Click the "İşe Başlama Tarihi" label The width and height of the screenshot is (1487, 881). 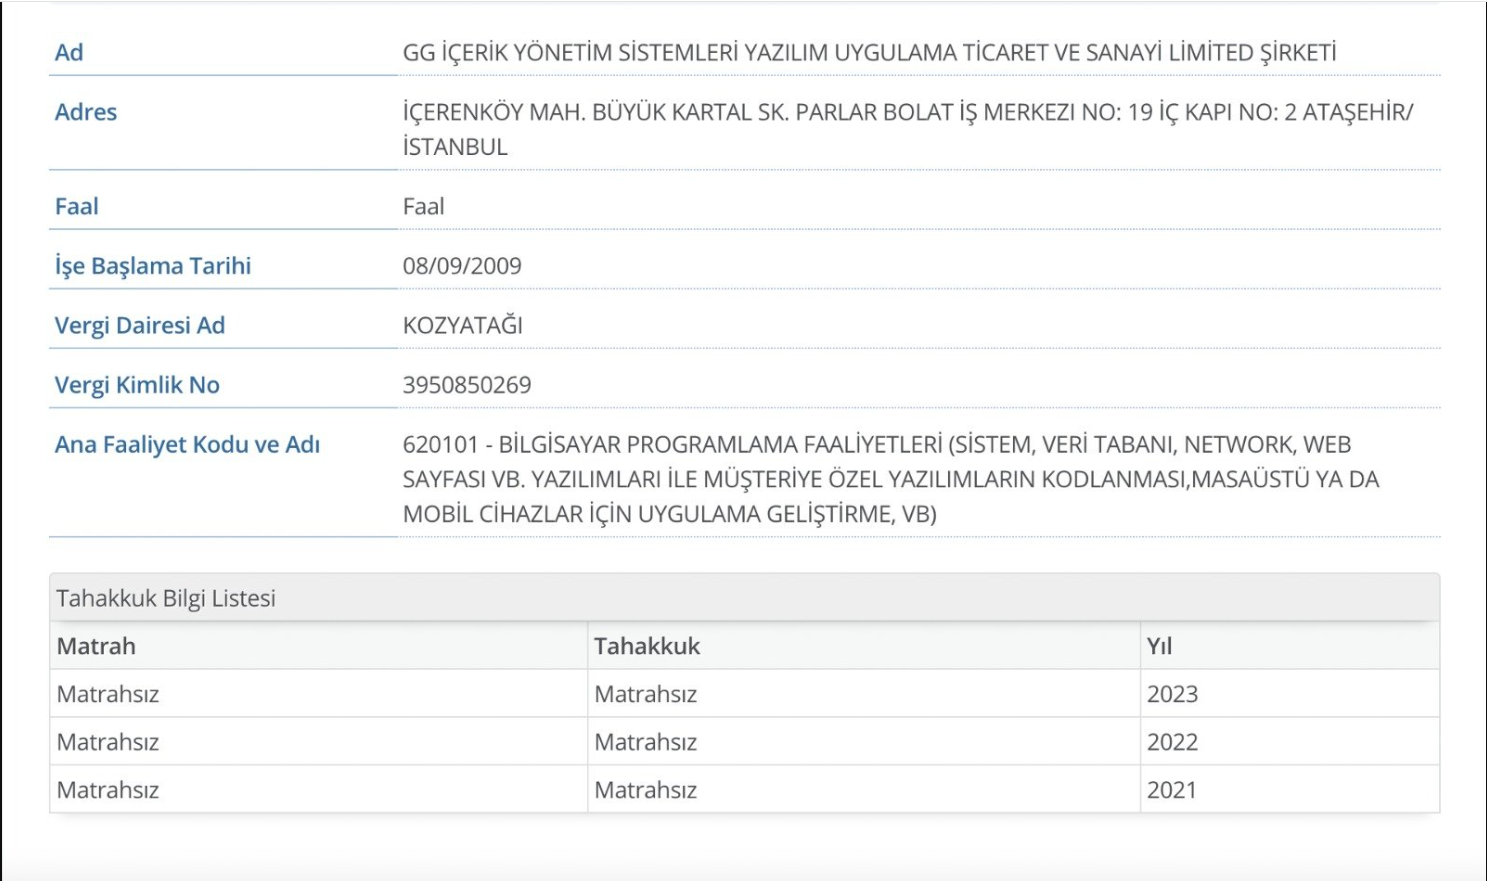pyautogui.click(x=153, y=266)
